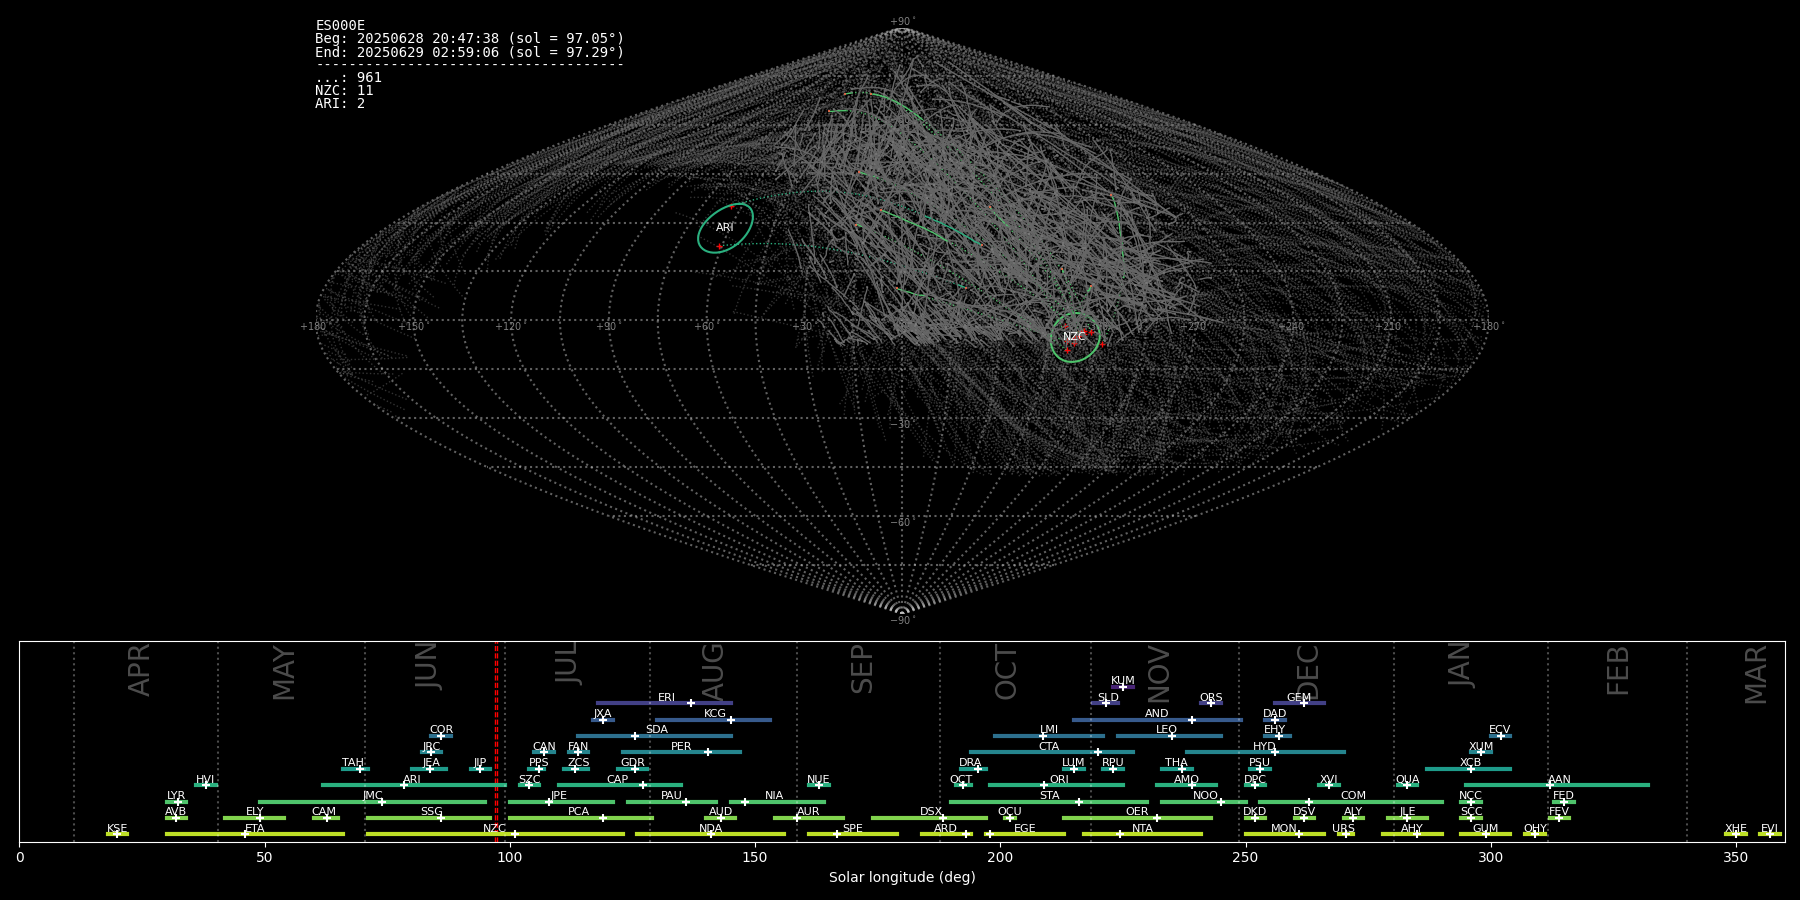
Task: Click the HYD shower bar label
Action: click(1264, 747)
